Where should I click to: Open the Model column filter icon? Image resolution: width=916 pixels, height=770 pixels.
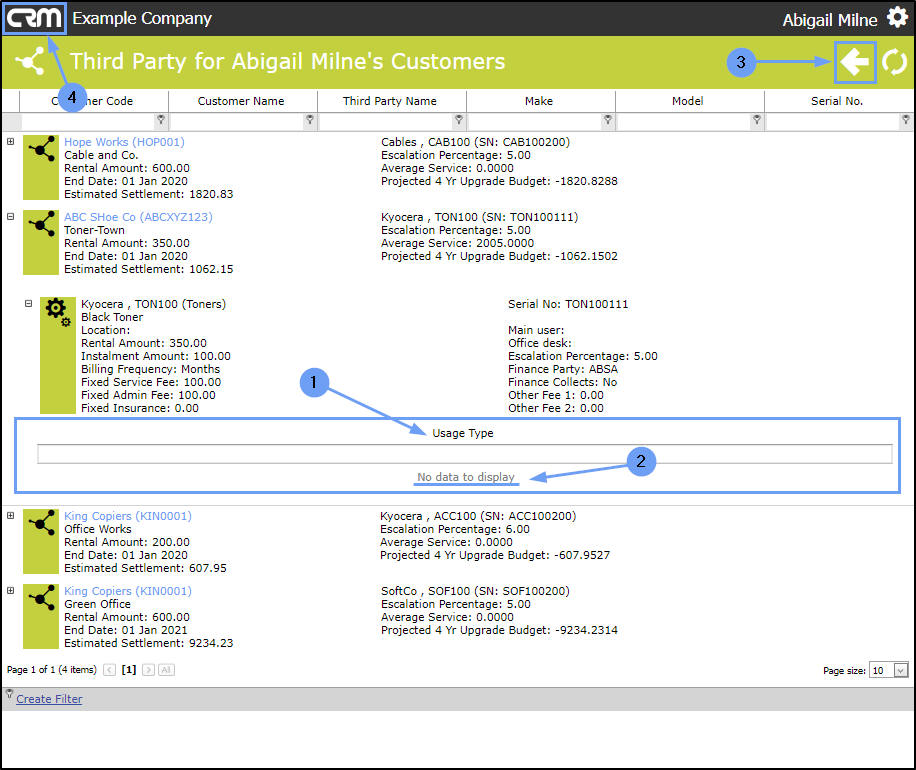coord(757,120)
